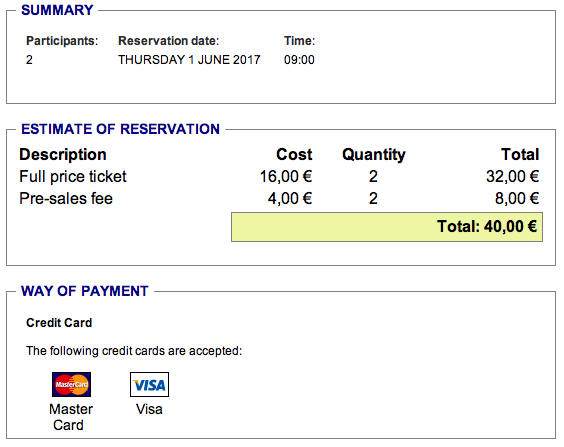This screenshot has width=564, height=447.
Task: Click the MasterCard logo icon
Action: tap(71, 384)
